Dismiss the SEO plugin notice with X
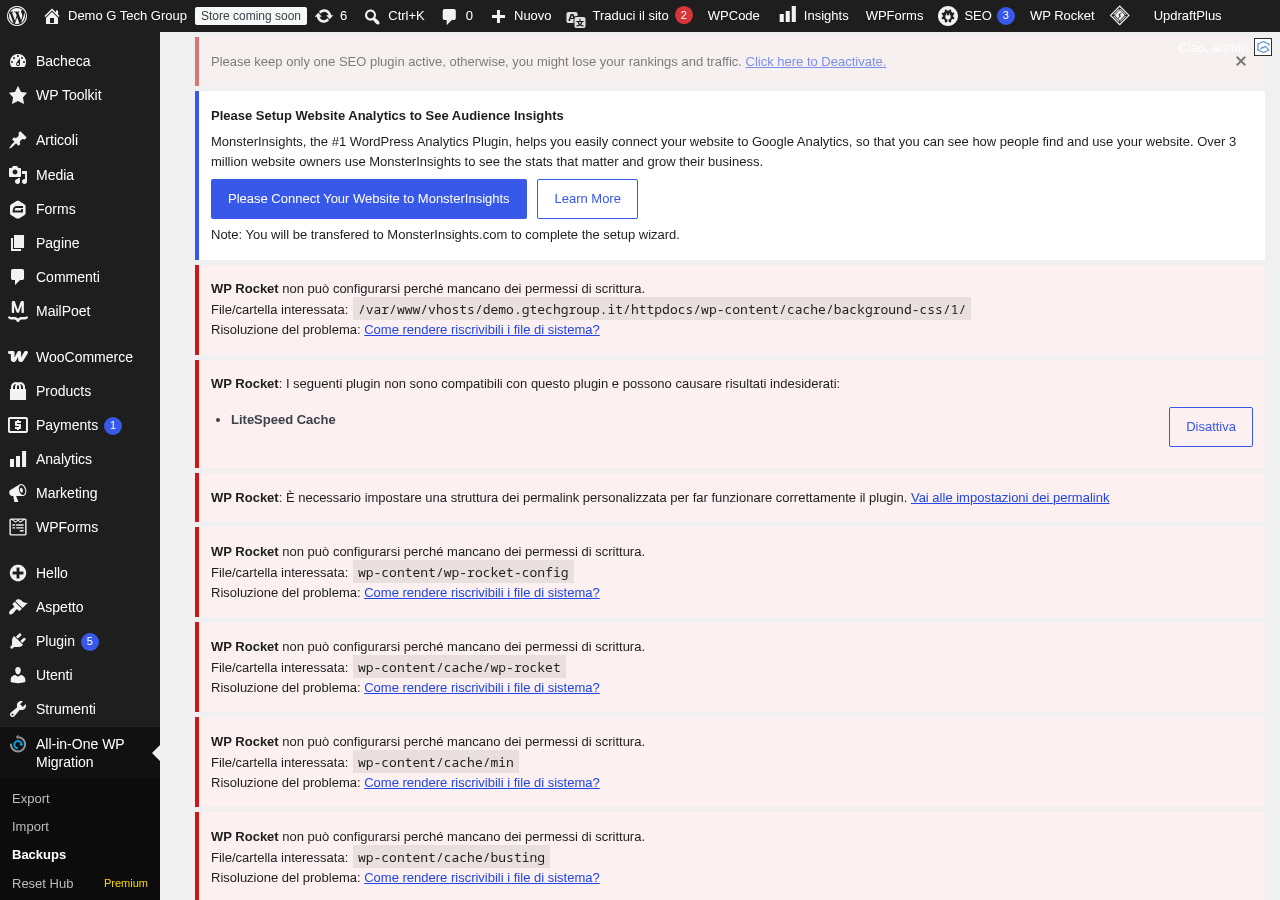Screen dimensions: 1280x900 (1241, 61)
